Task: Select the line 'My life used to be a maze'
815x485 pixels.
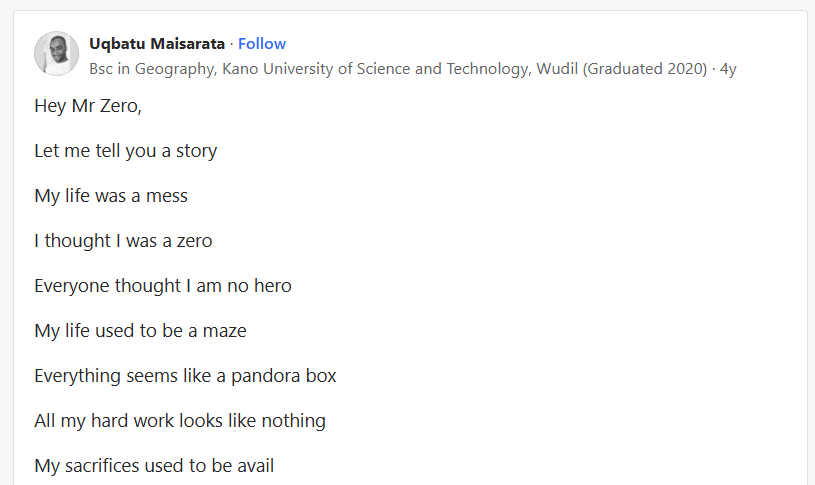Action: tap(140, 331)
